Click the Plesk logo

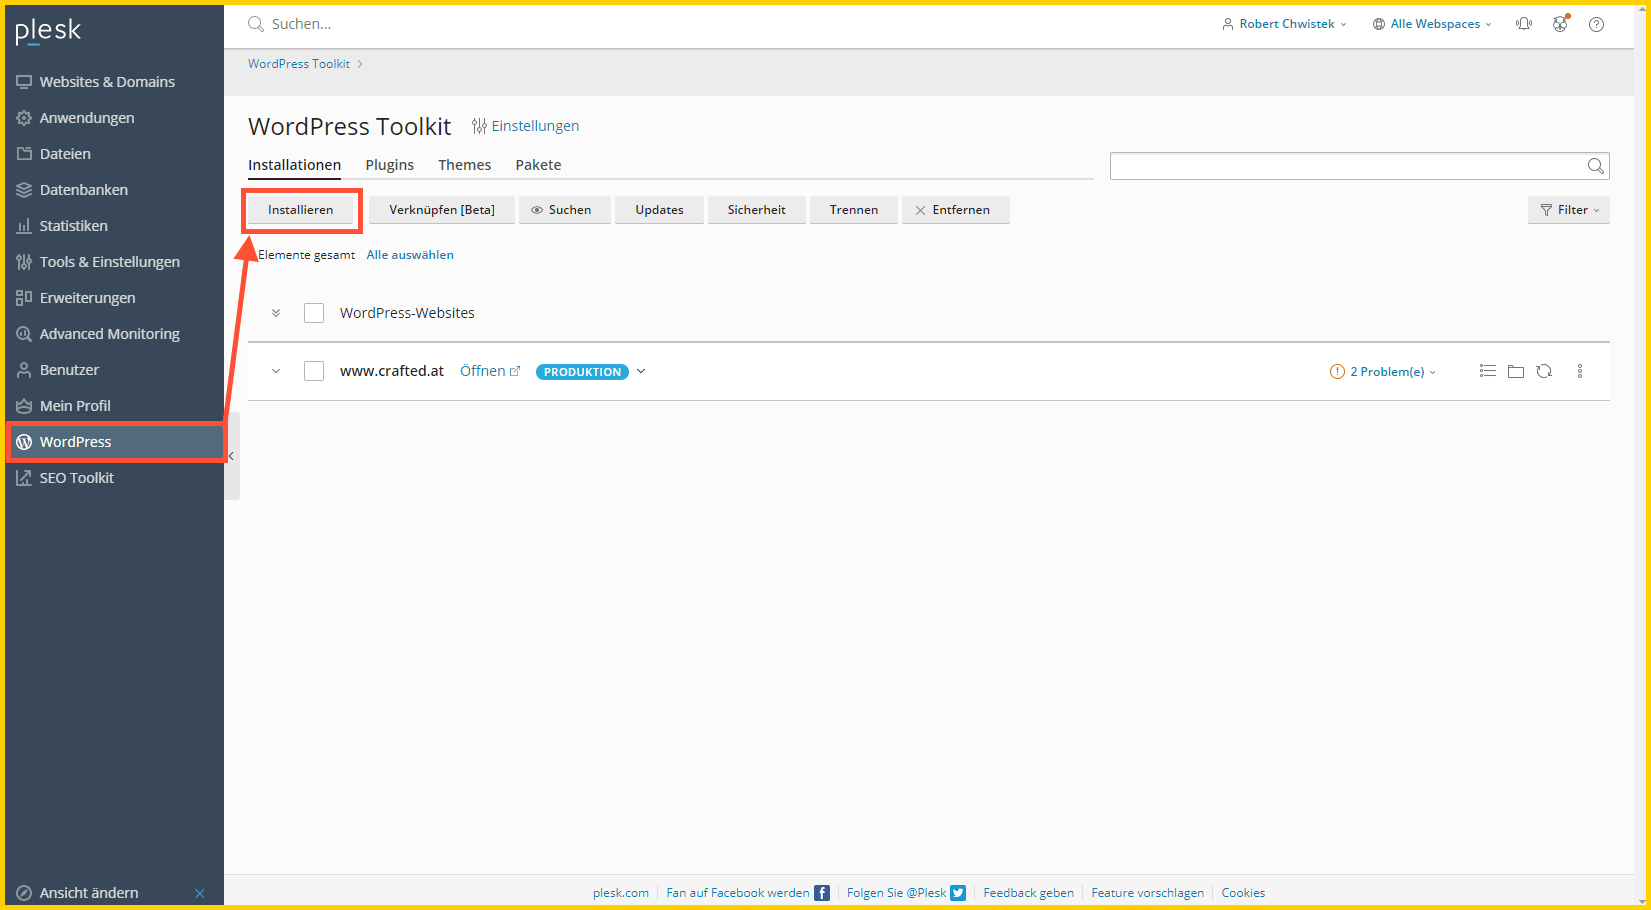48,31
